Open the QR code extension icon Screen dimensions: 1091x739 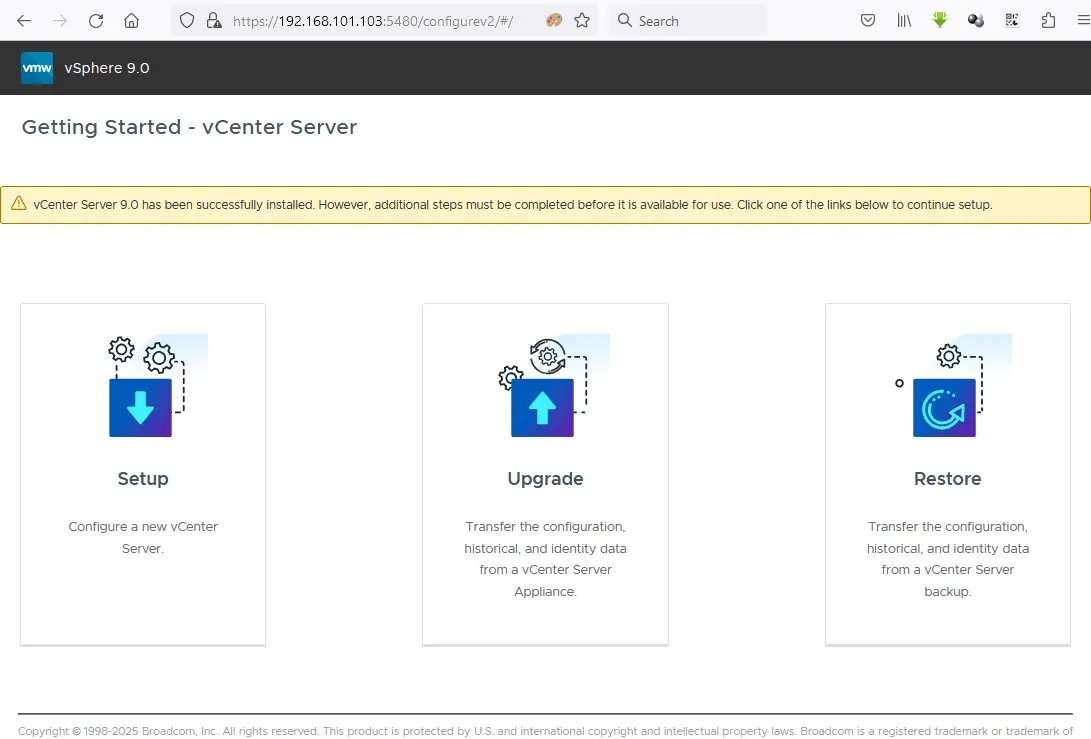[x=1011, y=20]
